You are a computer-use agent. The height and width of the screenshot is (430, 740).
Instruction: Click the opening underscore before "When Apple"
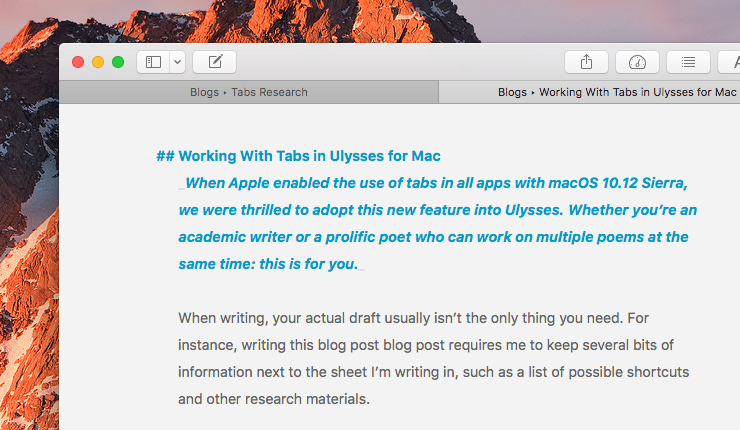point(181,185)
